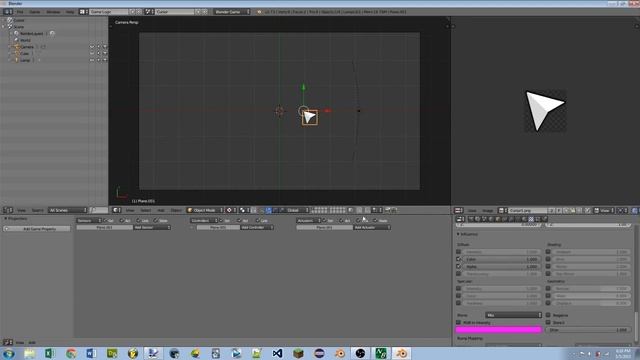Image resolution: width=640 pixels, height=360 pixels.
Task: Open the Object Mode dropdown
Action: point(205,210)
